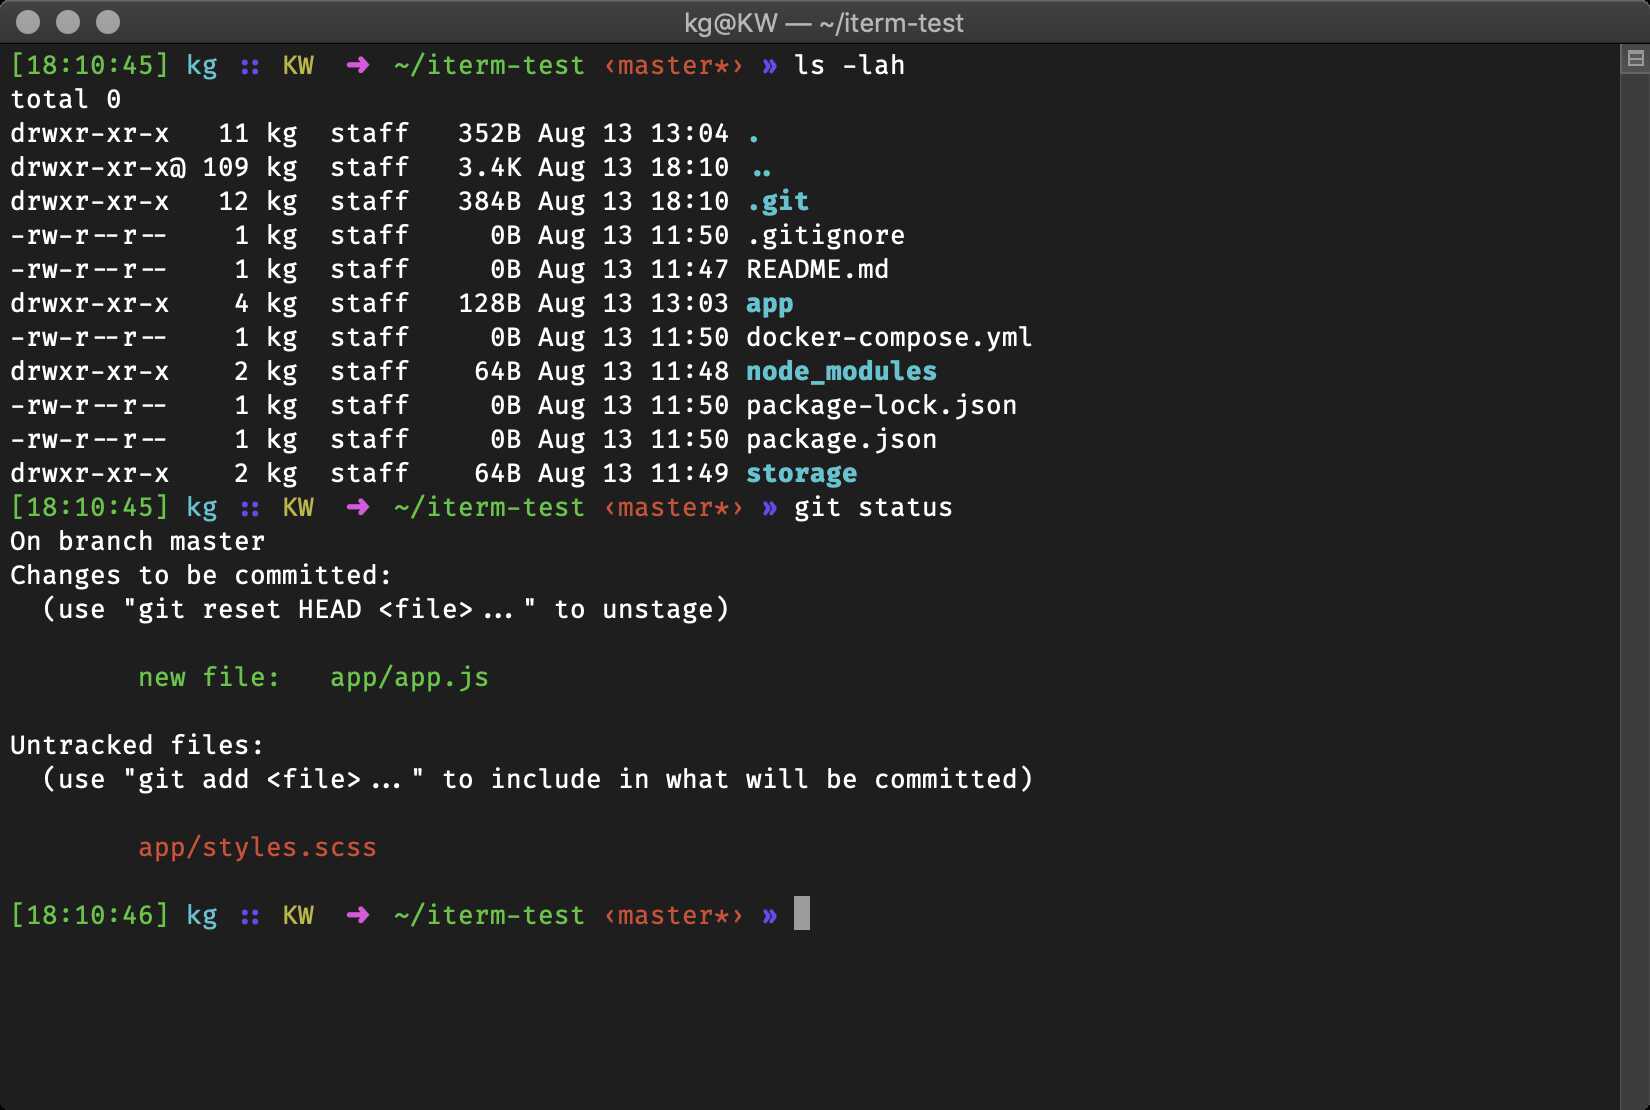The image size is (1650, 1110).
Task: Click the vertical scrollbar track on right edge
Action: [x=1635, y=590]
